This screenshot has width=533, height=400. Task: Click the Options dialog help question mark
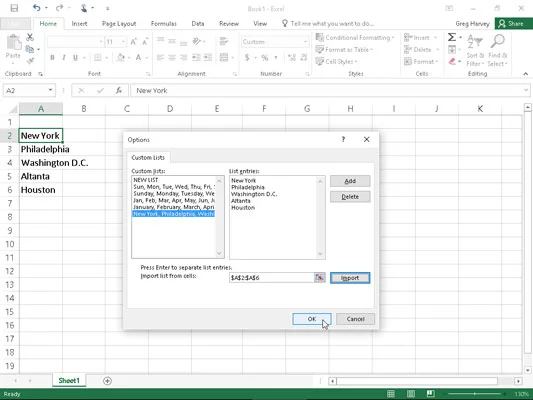[x=343, y=139]
